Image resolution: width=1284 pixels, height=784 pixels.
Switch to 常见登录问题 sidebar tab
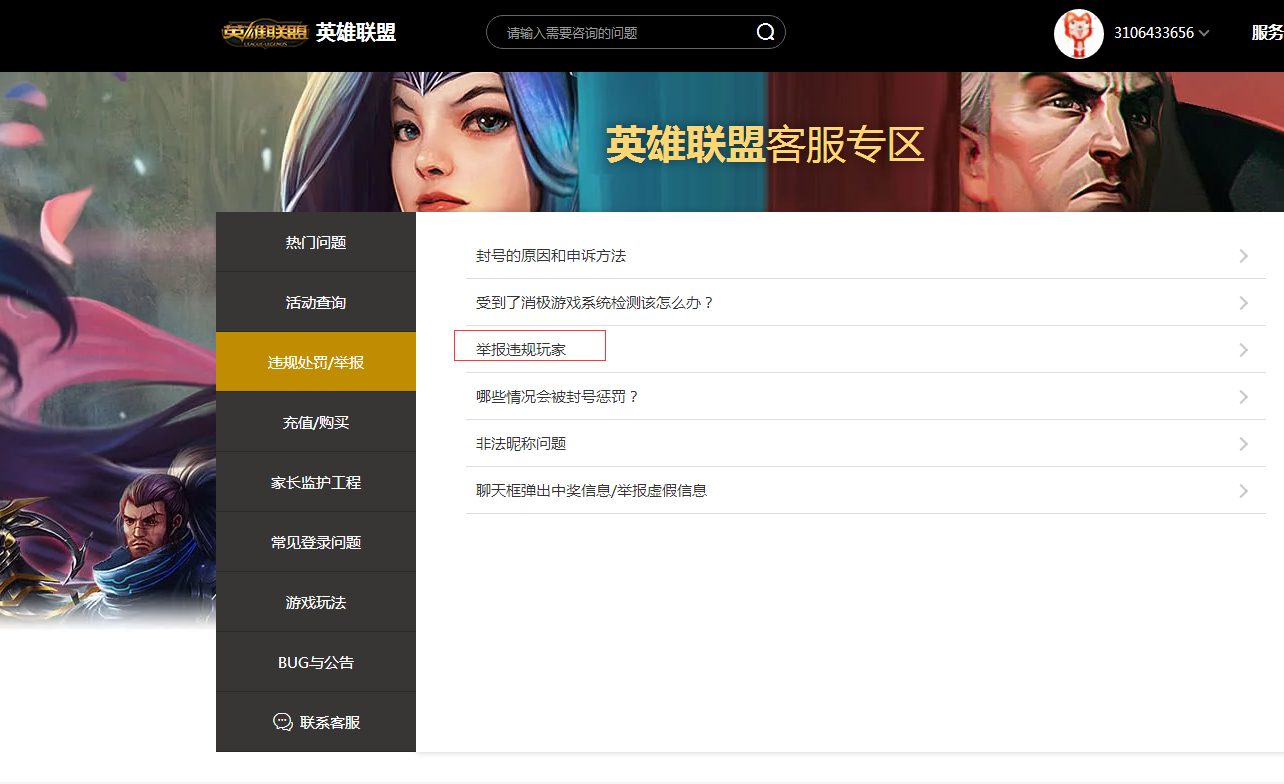point(316,542)
